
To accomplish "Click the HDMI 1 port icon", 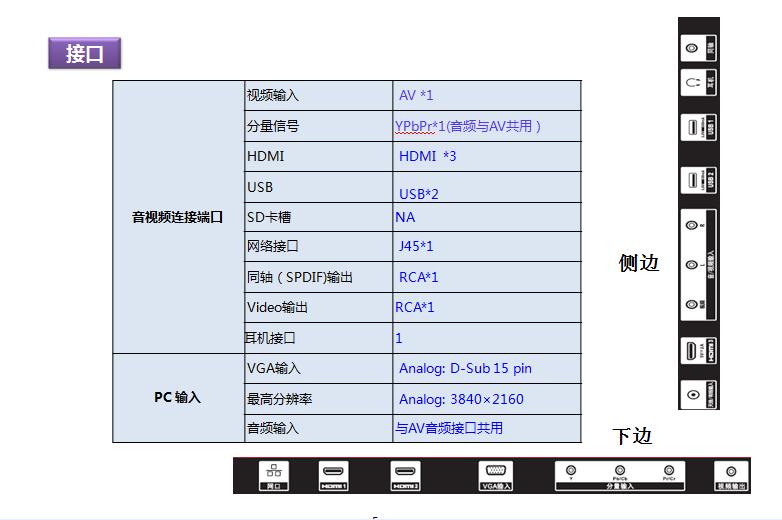I will (334, 472).
